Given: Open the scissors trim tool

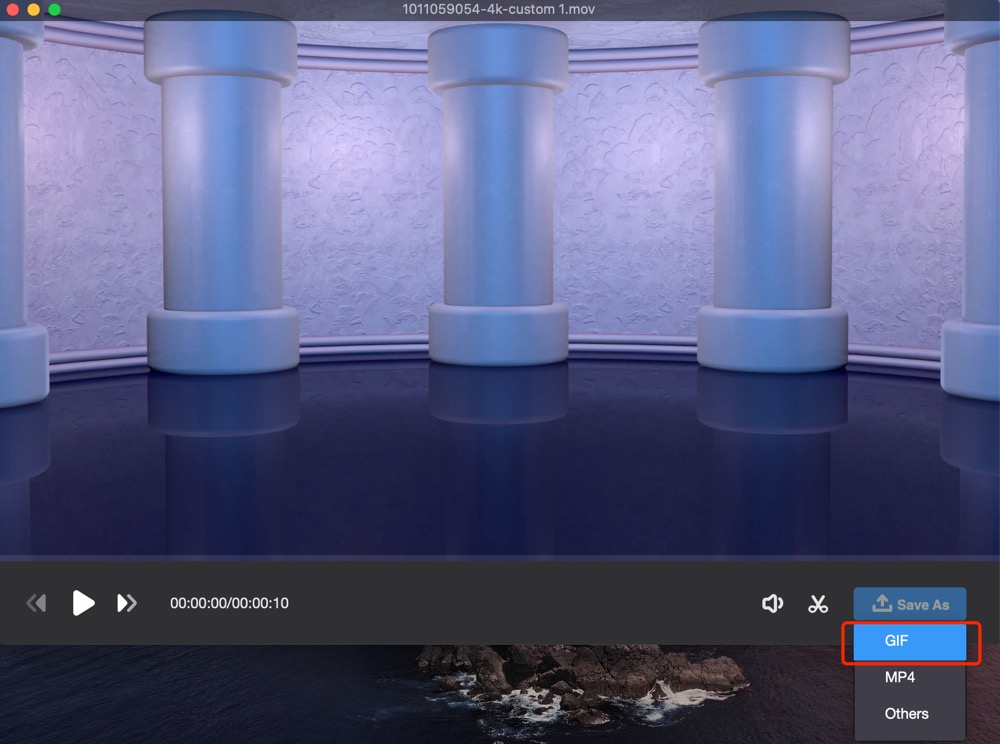Looking at the screenshot, I should 818,604.
